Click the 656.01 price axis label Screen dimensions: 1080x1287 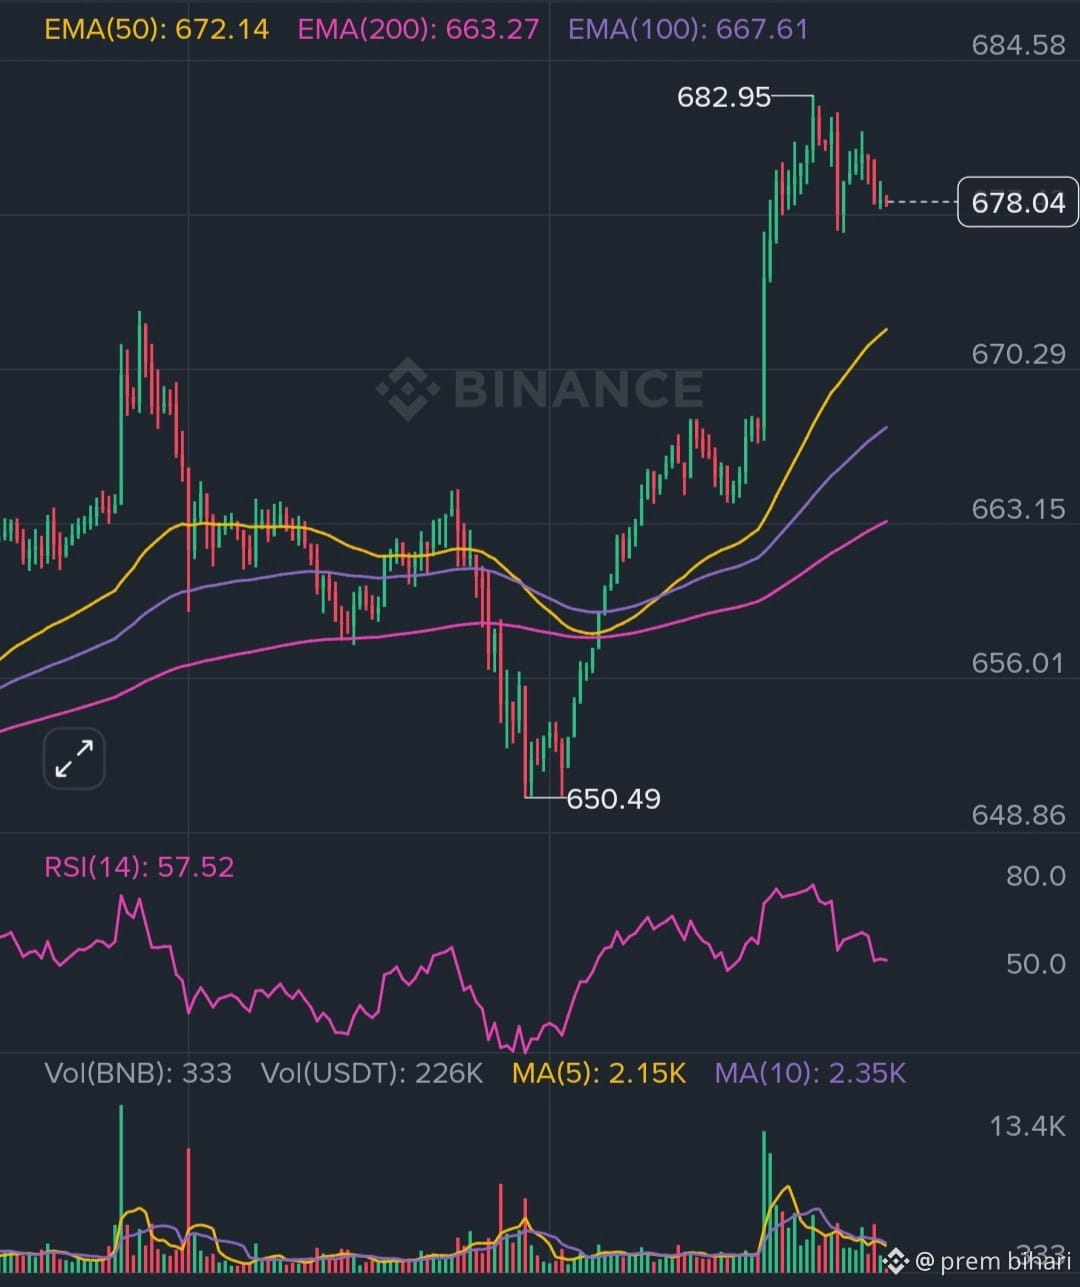point(1018,663)
